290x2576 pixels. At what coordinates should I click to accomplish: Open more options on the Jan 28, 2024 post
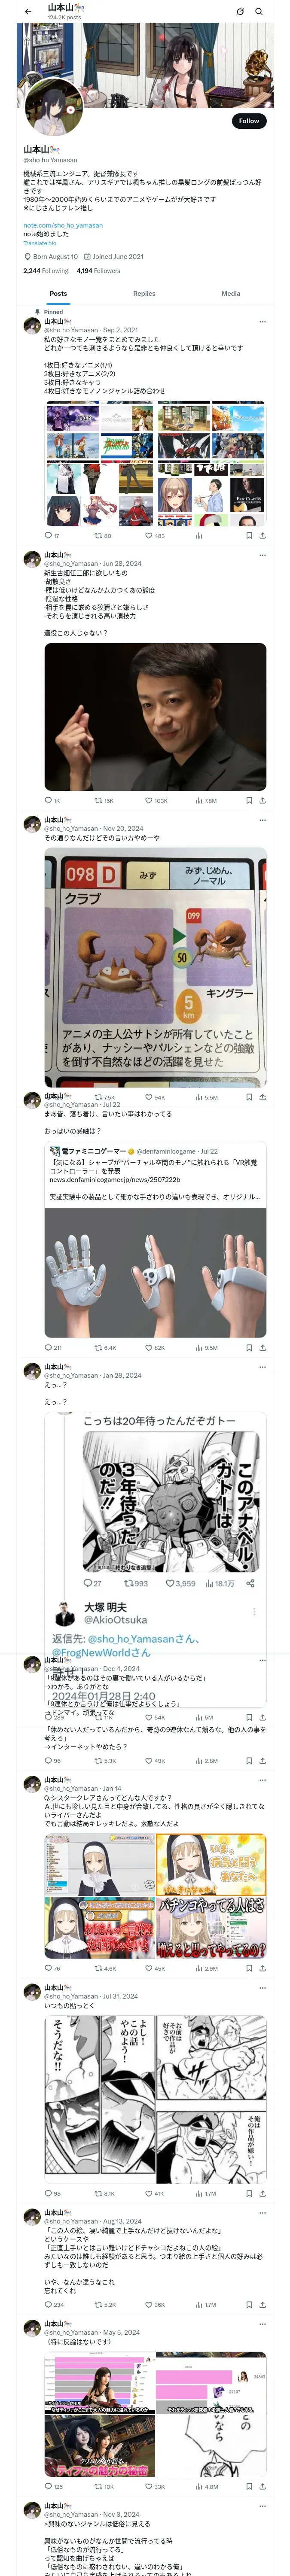point(263,1367)
